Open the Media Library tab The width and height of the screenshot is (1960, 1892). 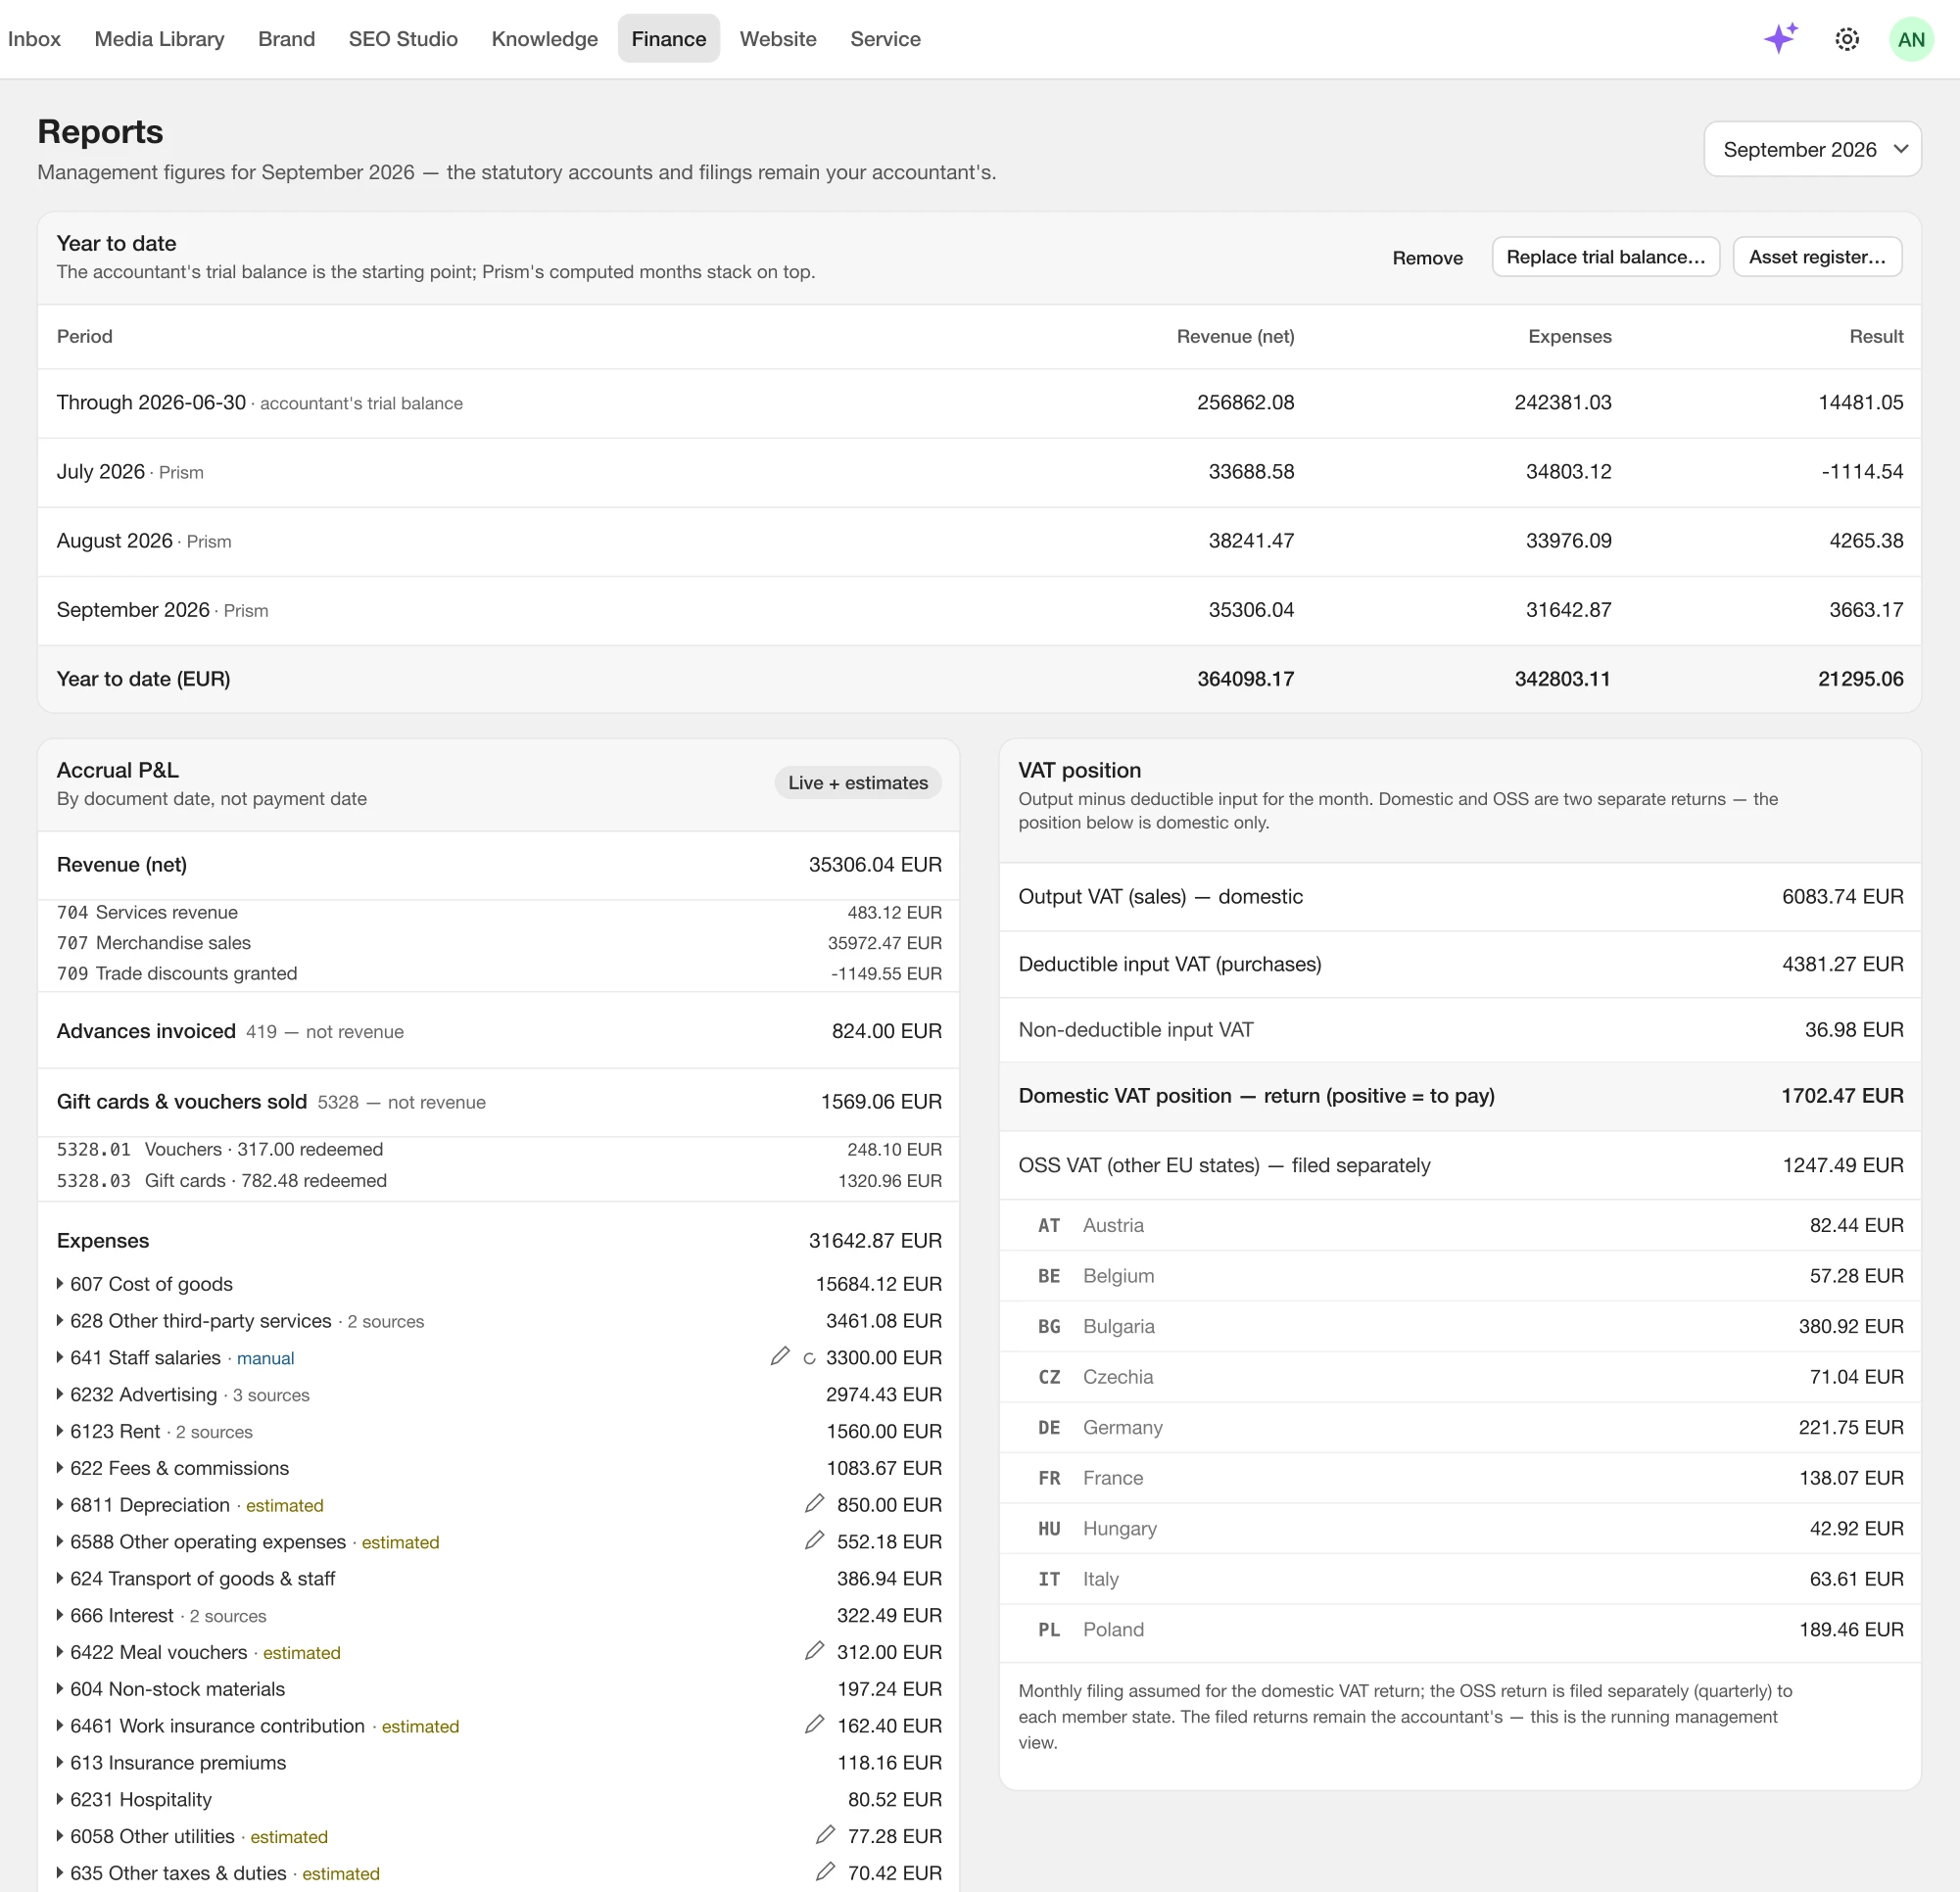pyautogui.click(x=159, y=39)
